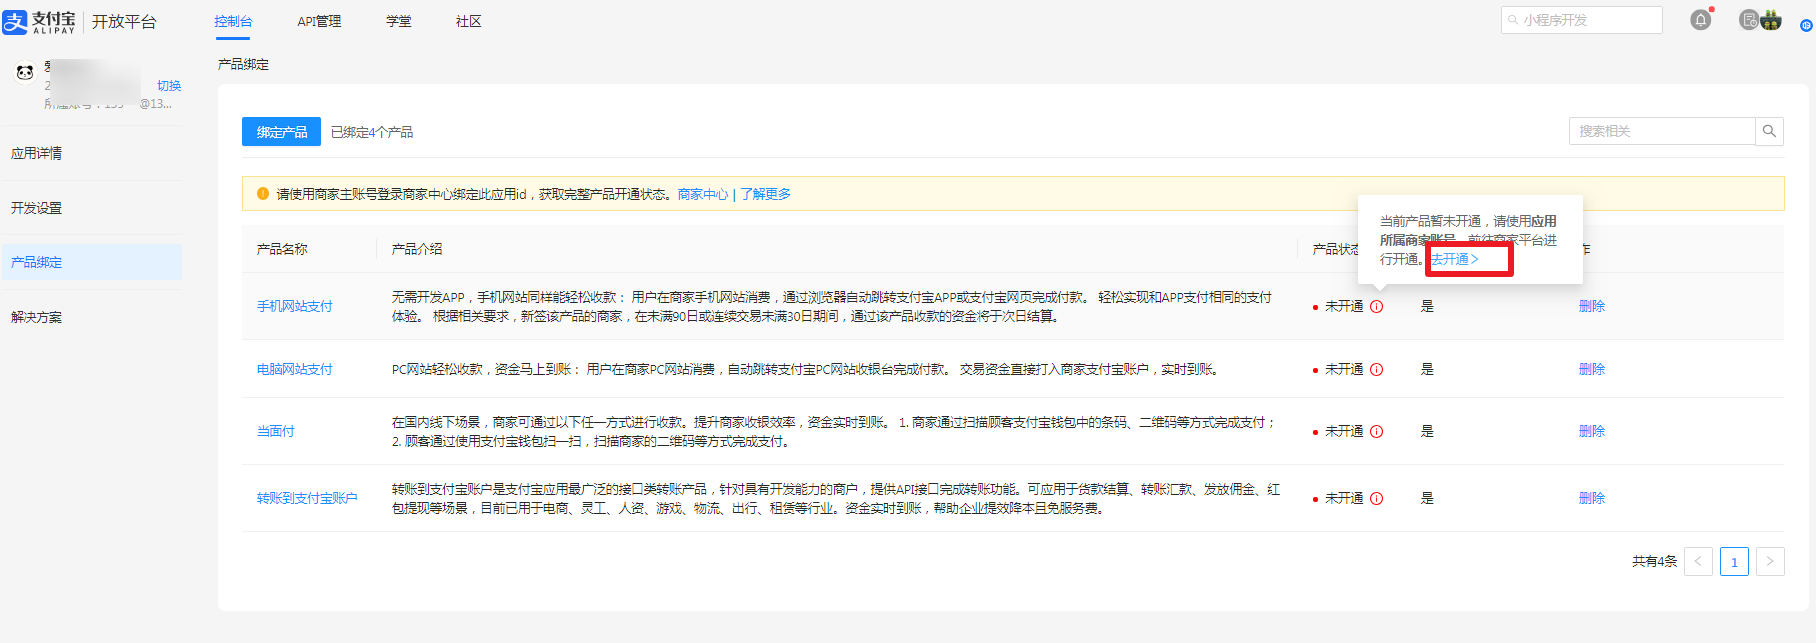
Task: Click the 绑定产品 button
Action: [x=281, y=132]
